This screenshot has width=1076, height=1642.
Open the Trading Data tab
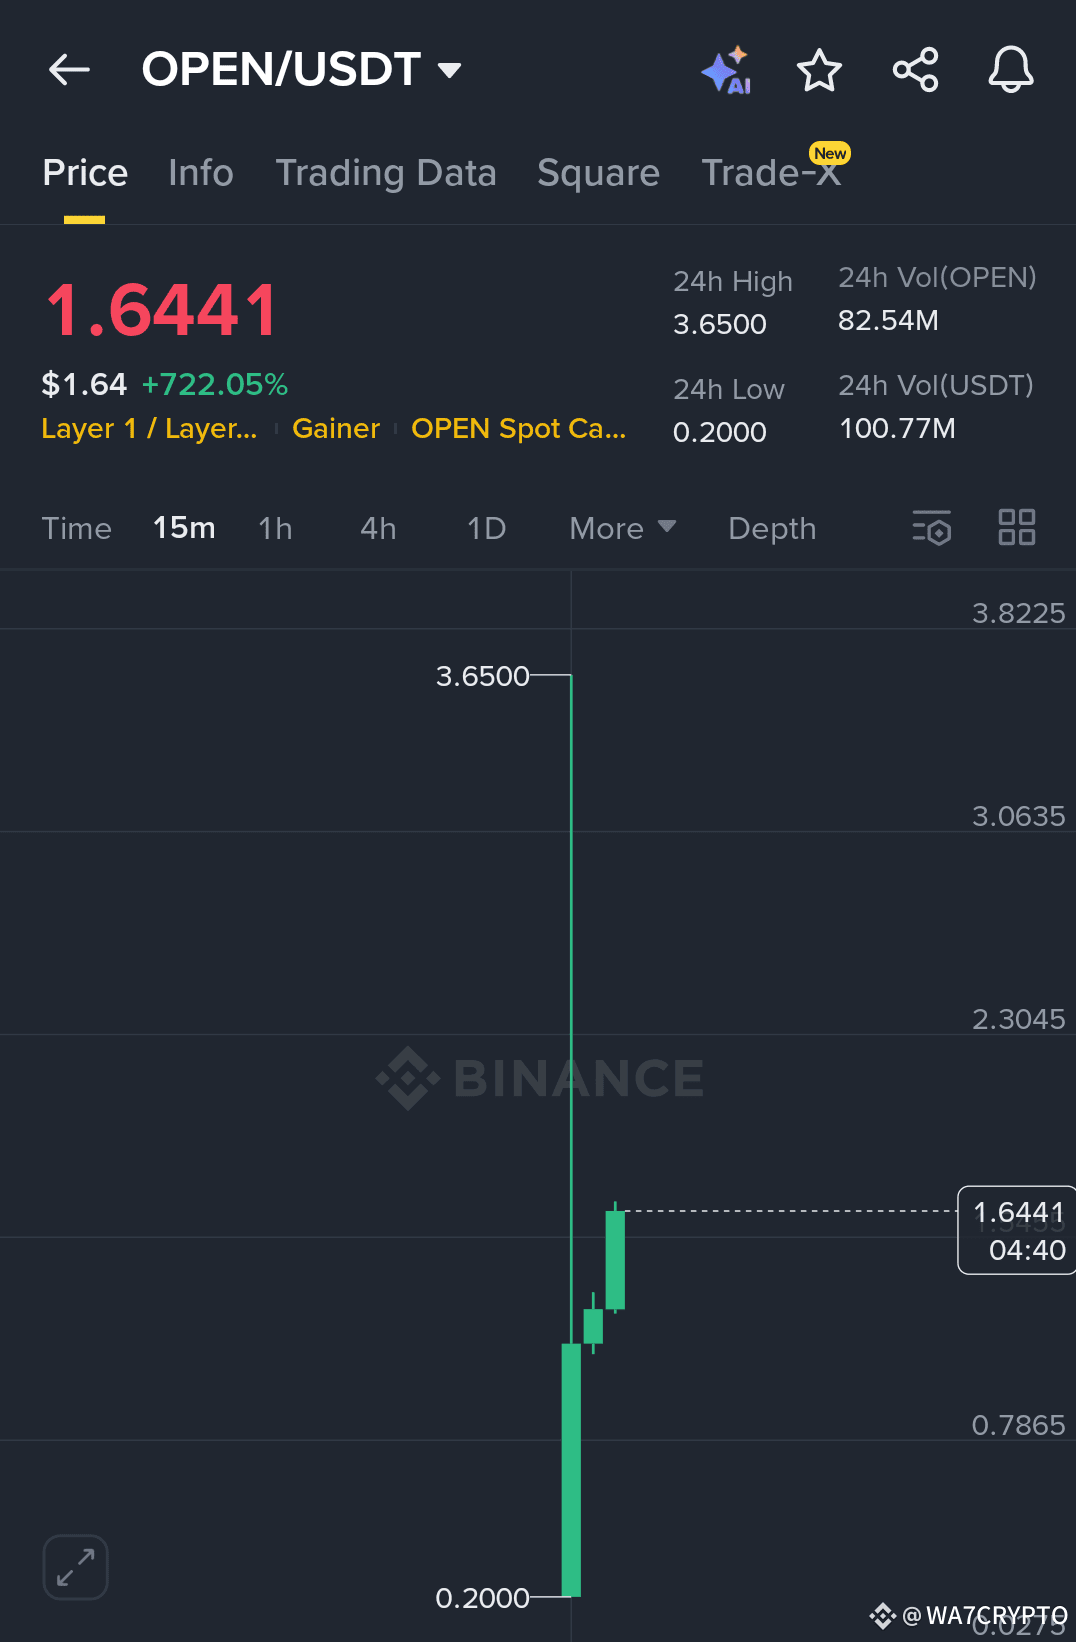coord(386,173)
